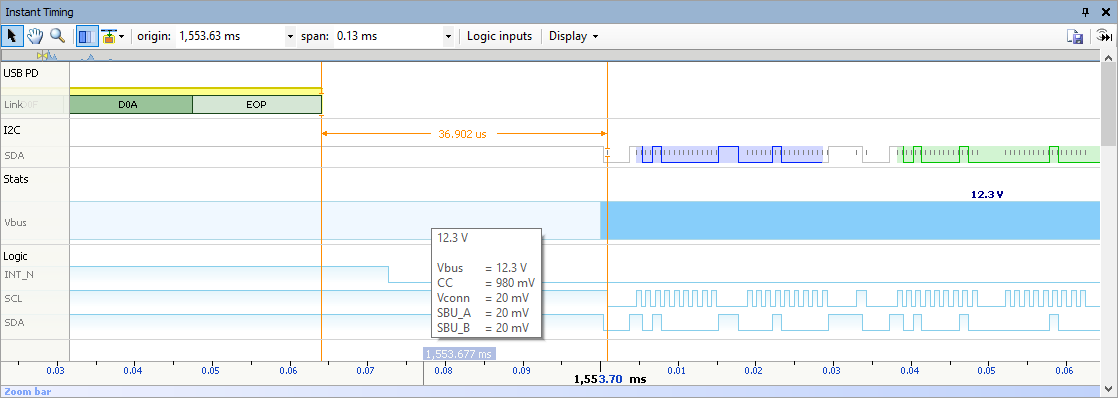Click the Vbus row label

[16, 222]
